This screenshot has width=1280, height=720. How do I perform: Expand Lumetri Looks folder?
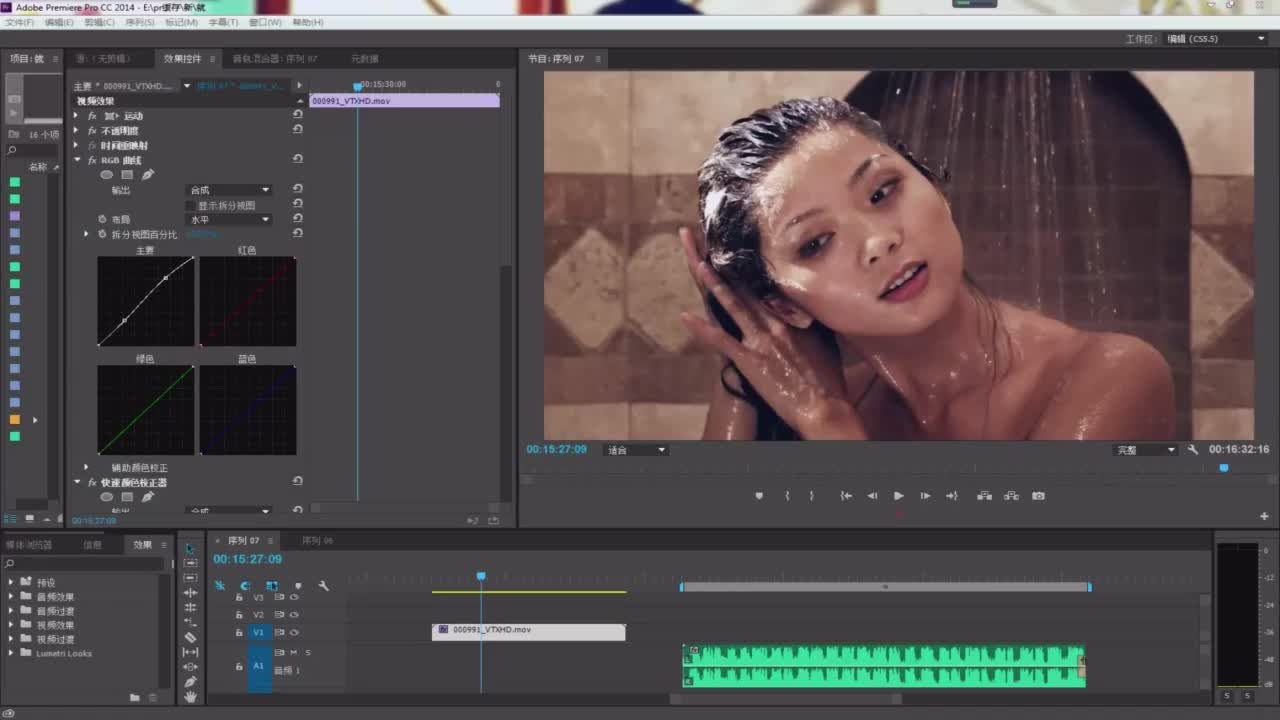coord(11,653)
